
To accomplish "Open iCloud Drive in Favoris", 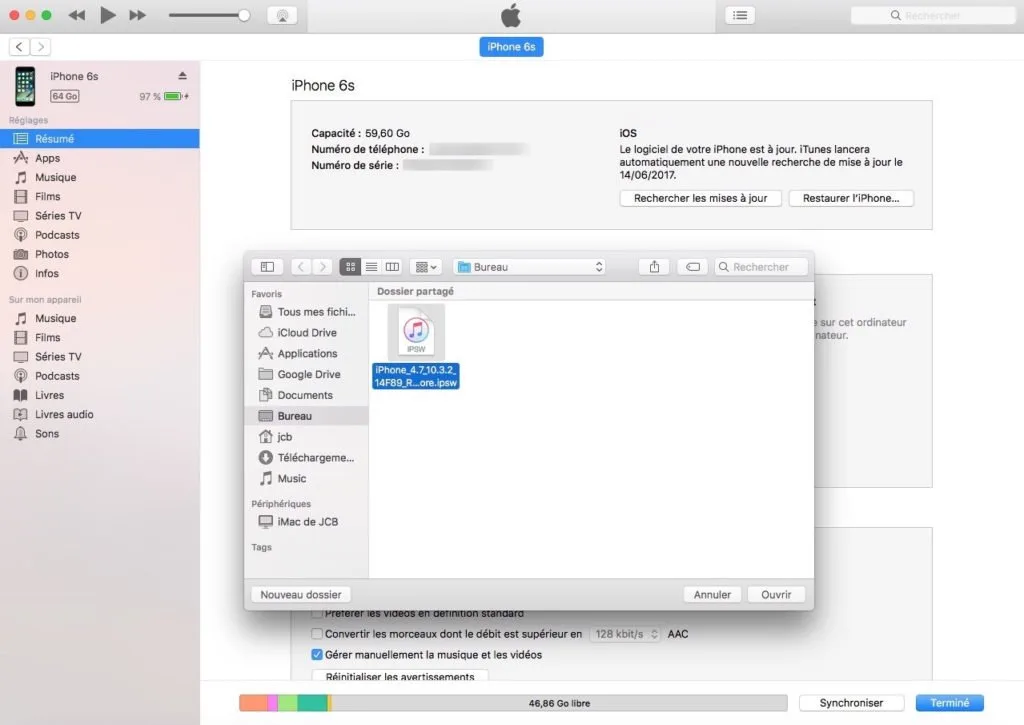I will pos(307,332).
